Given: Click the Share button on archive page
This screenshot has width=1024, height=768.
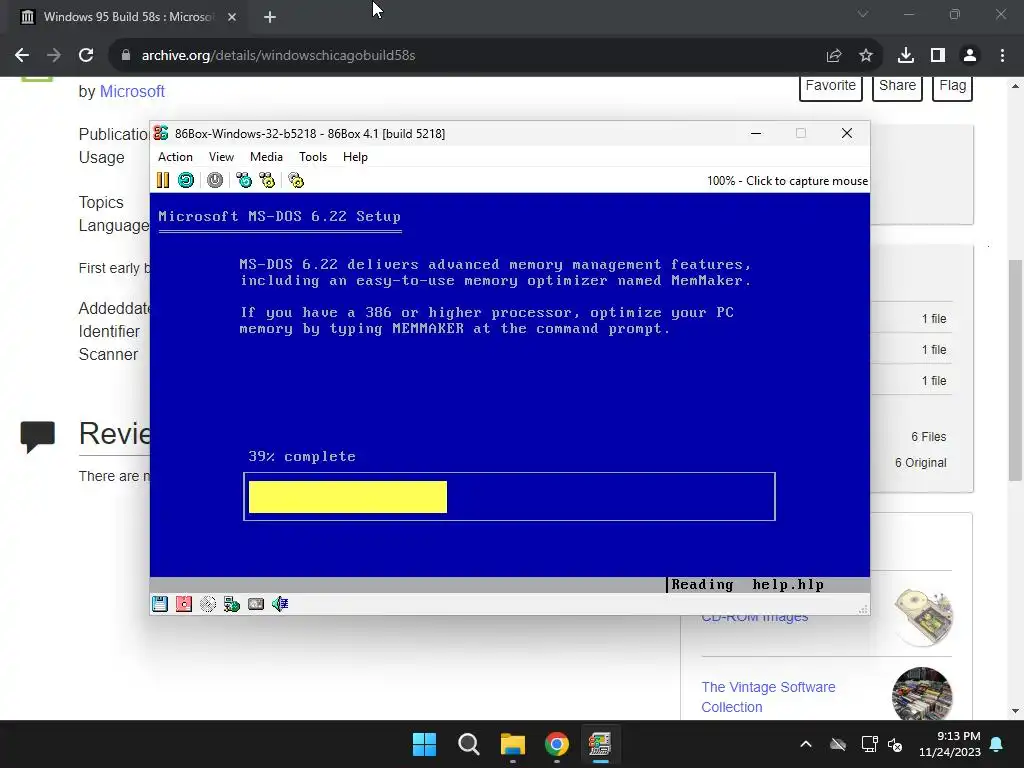Looking at the screenshot, I should click(x=897, y=86).
